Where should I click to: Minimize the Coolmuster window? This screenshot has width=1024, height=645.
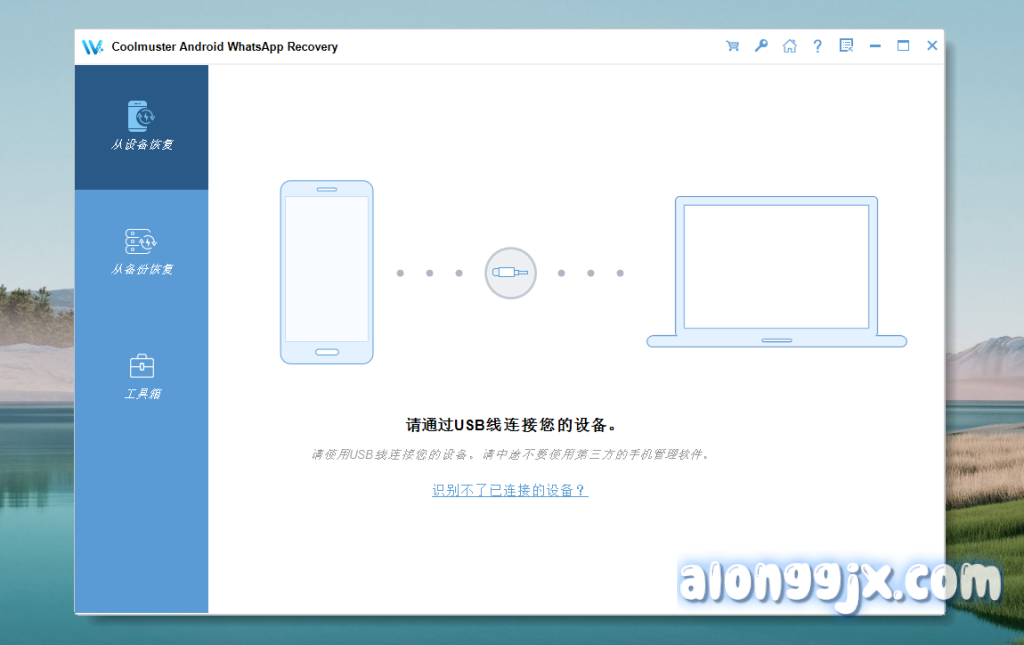[x=875, y=46]
